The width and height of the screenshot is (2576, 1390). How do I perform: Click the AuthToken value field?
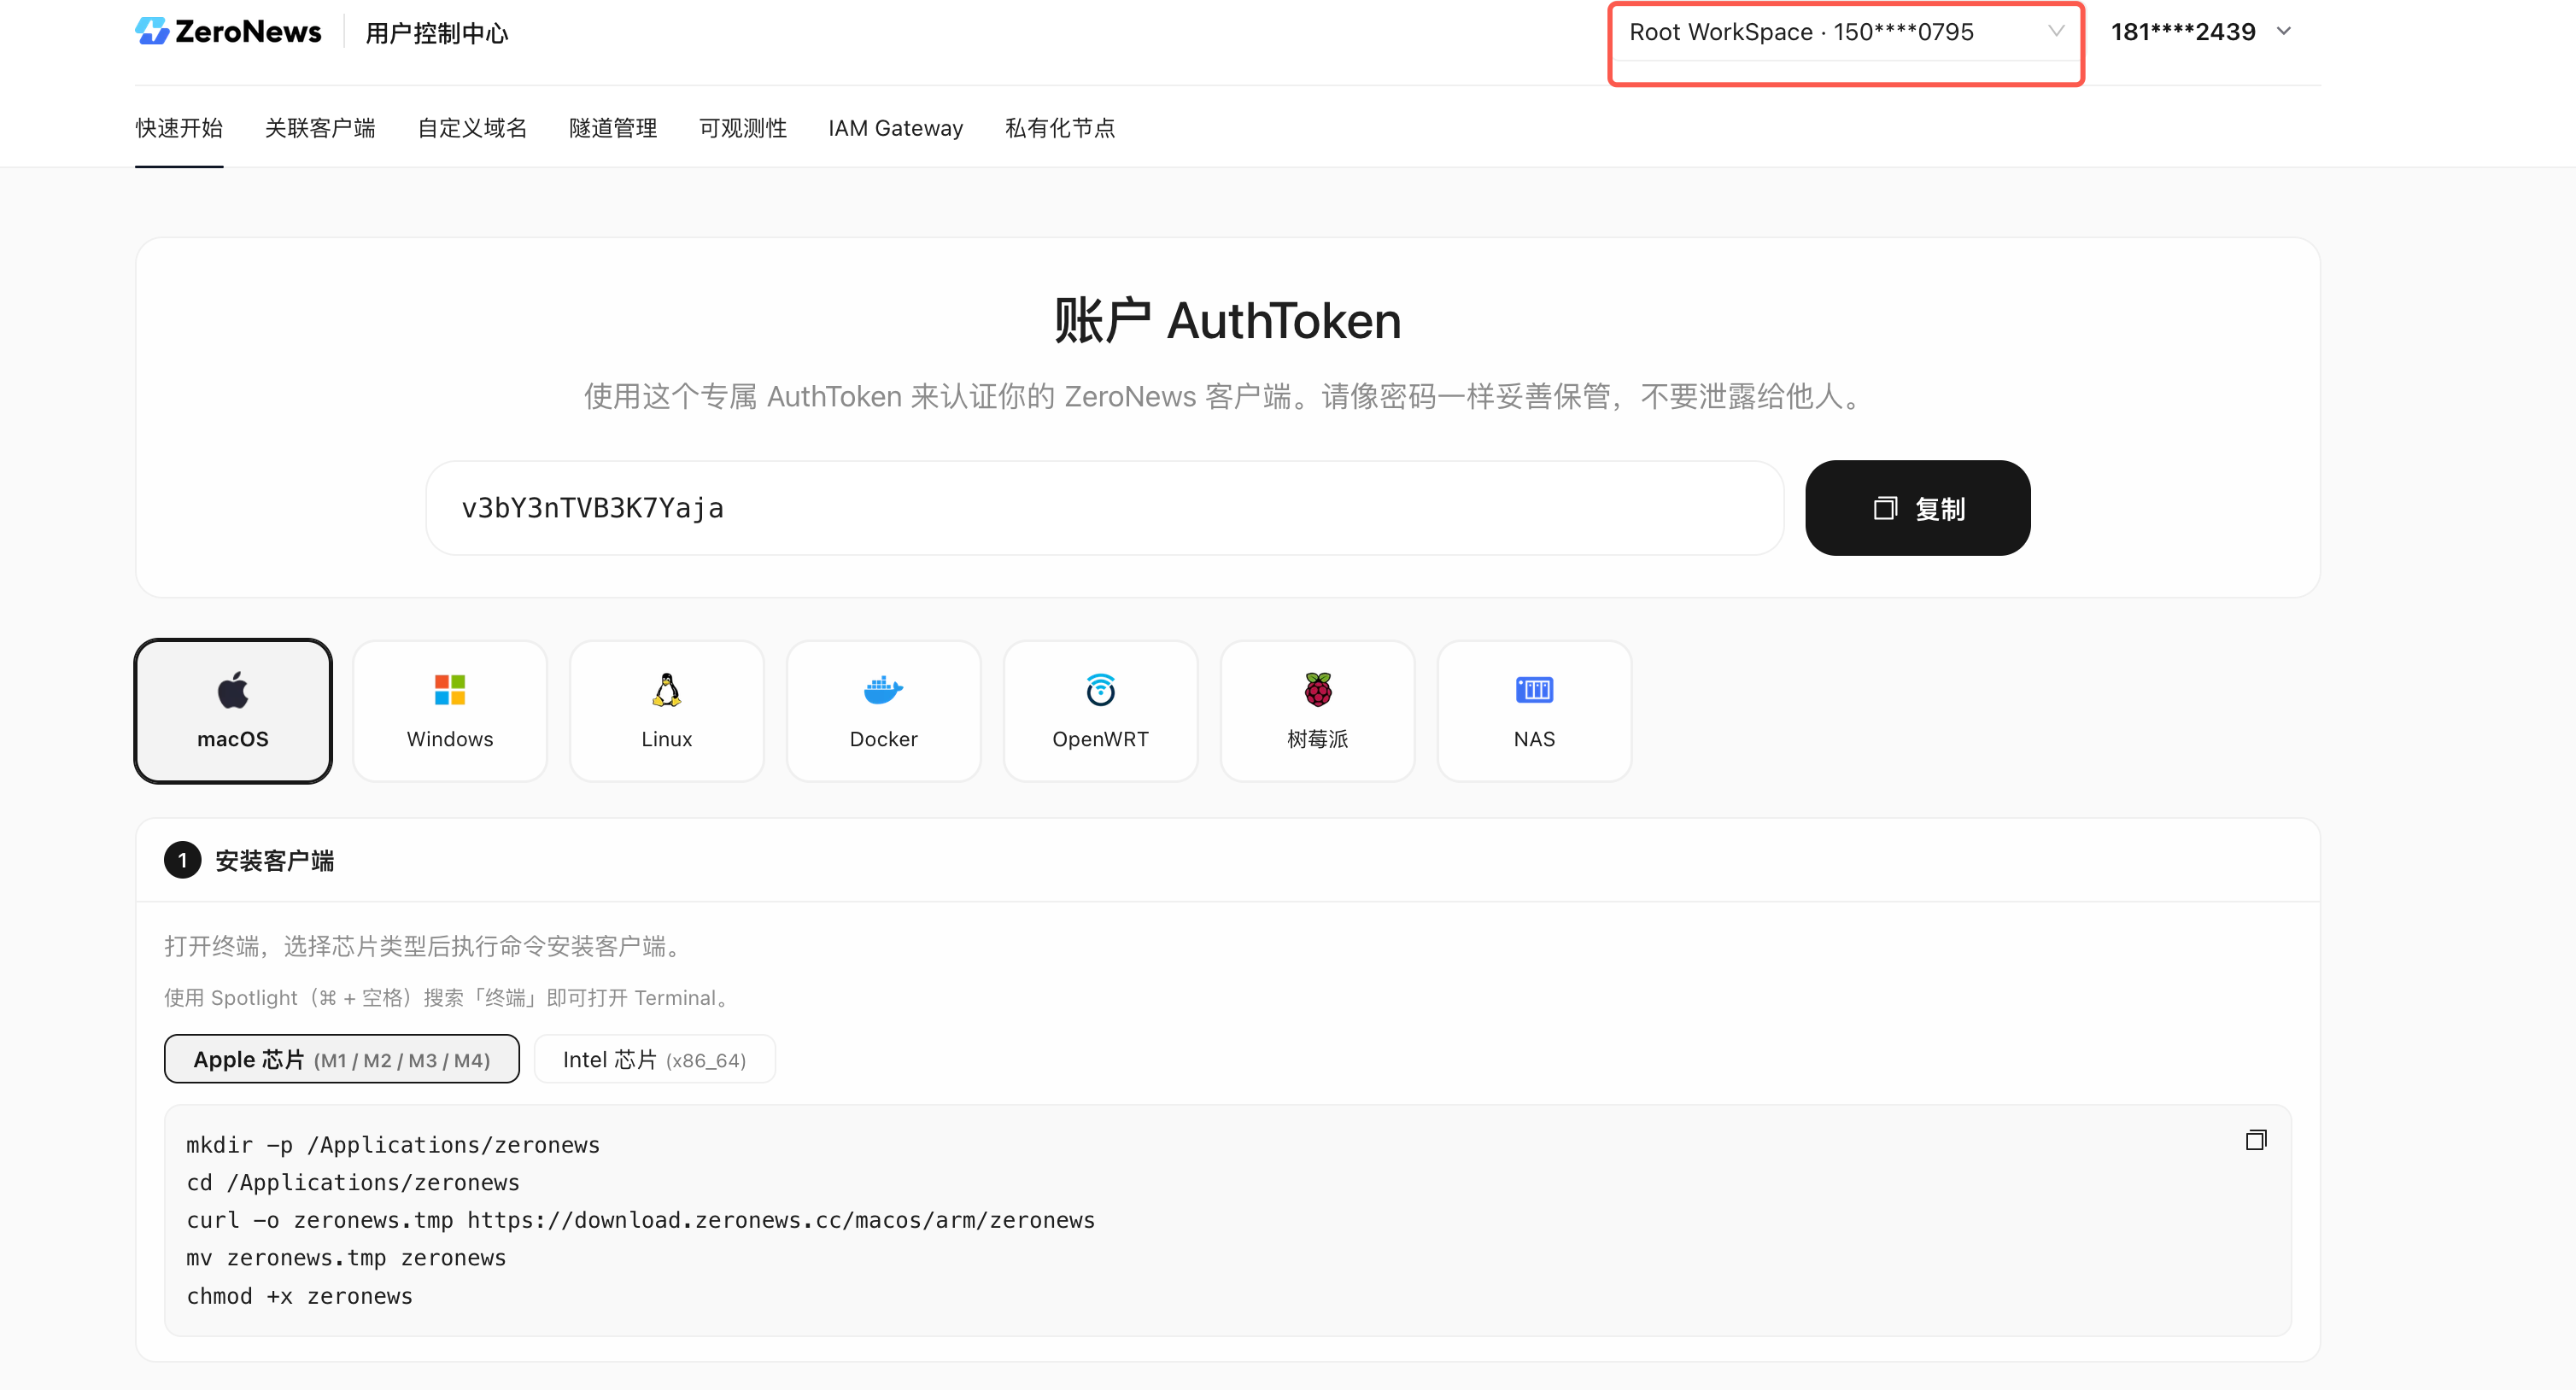point(1105,508)
